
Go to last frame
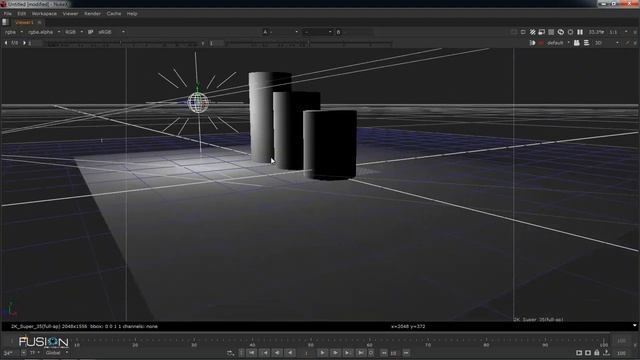(360, 353)
